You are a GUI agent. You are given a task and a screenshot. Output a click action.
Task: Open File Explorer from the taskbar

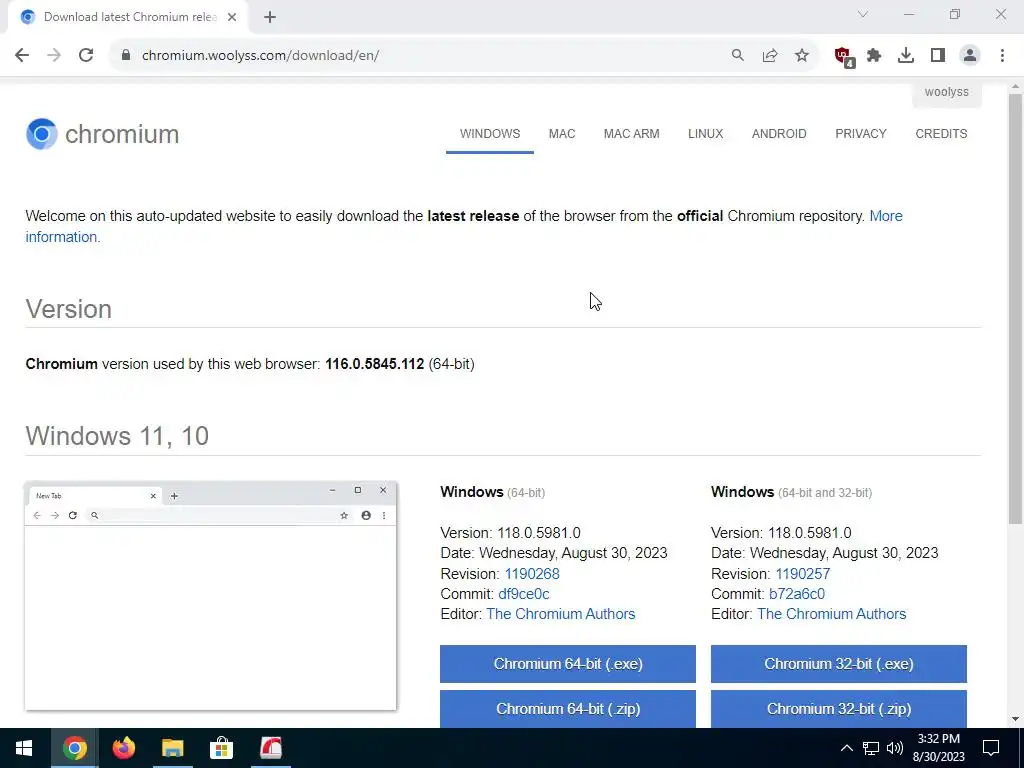(172, 748)
